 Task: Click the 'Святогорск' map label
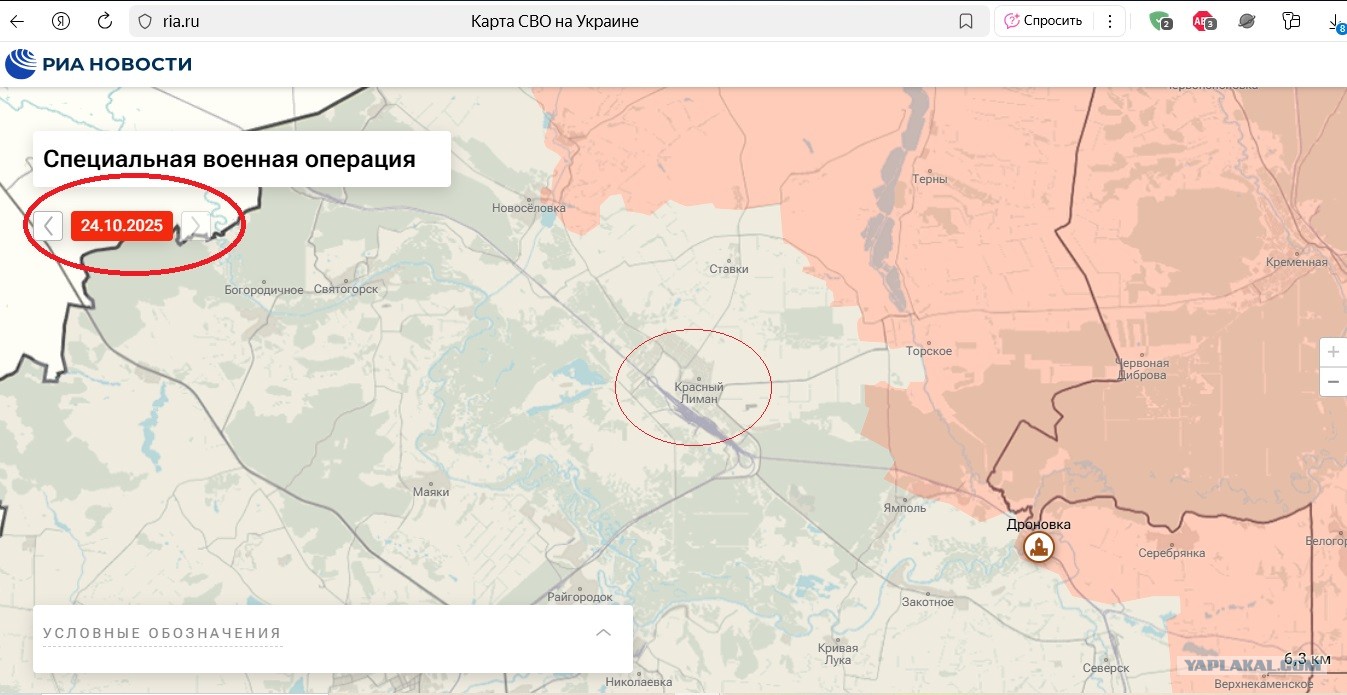(345, 290)
